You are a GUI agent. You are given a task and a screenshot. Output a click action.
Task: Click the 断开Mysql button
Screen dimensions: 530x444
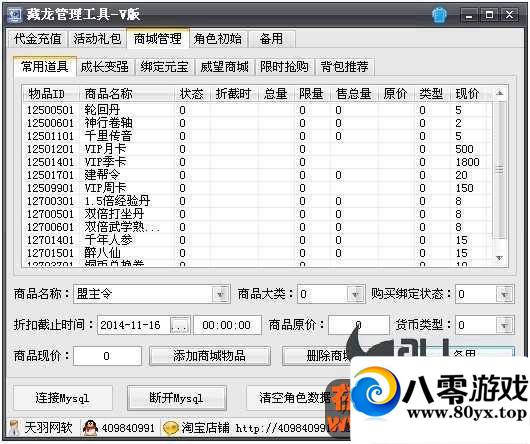coord(176,398)
